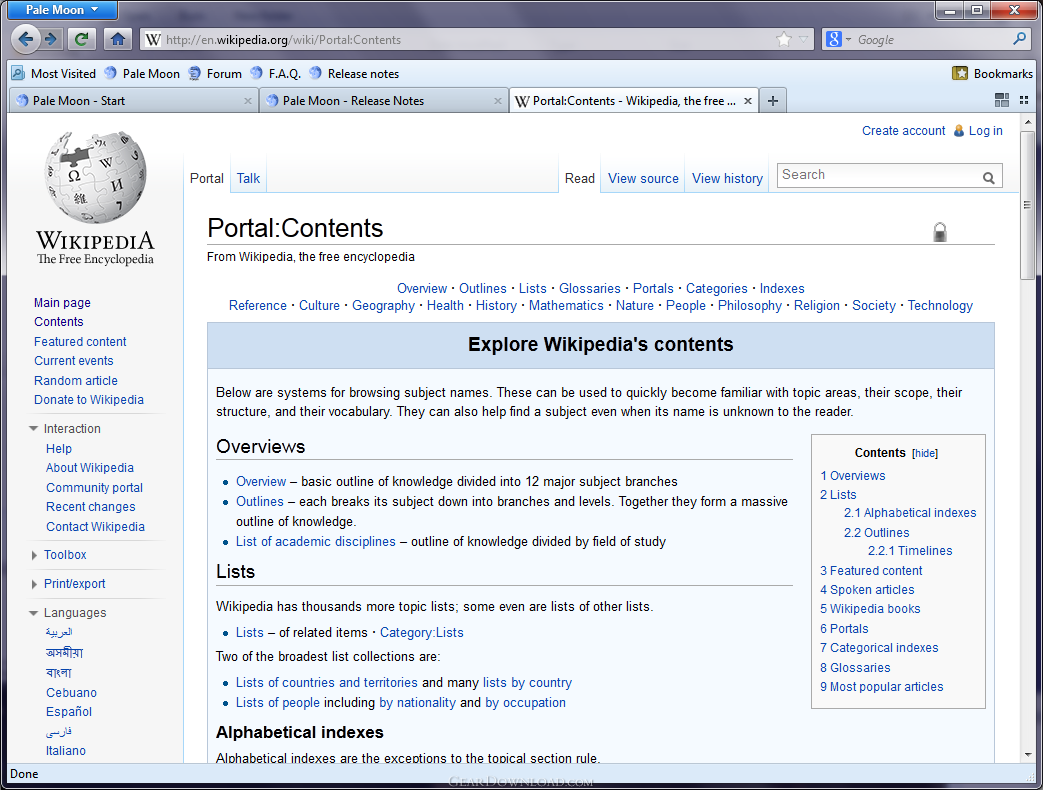Open the Pale Moon application menu dropdown
Image resolution: width=1043 pixels, height=790 pixels.
(61, 9)
